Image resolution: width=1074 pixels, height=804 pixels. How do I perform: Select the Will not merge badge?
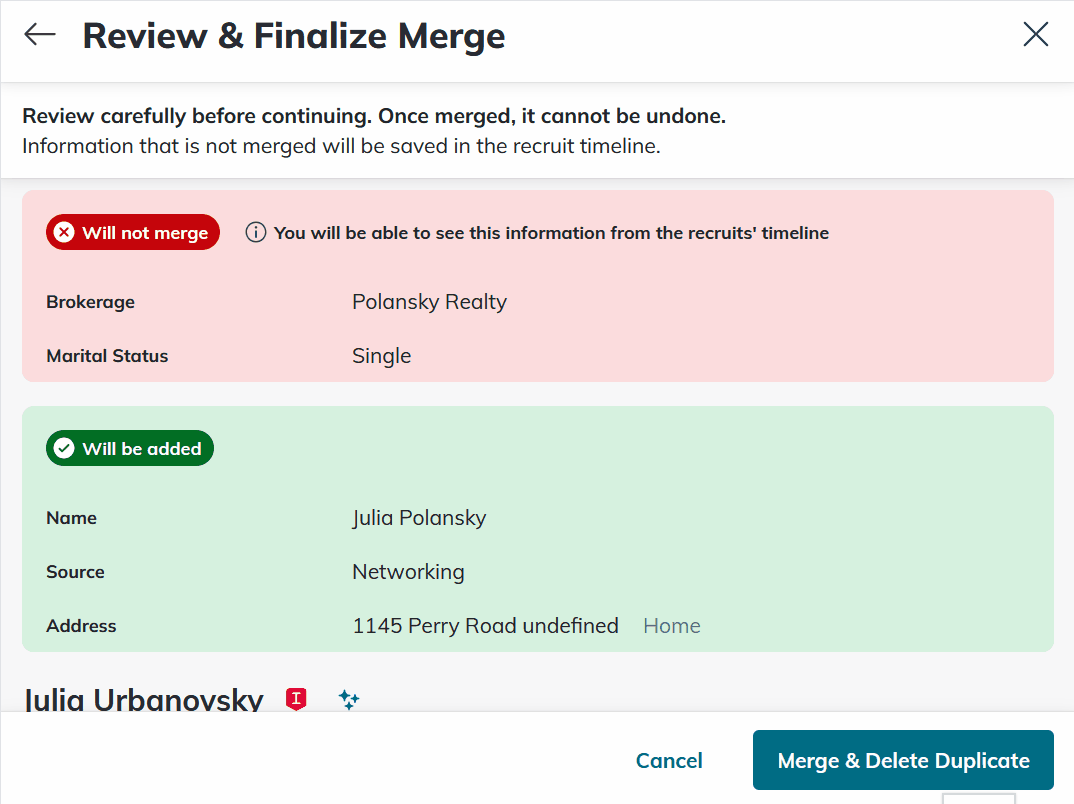pos(132,232)
